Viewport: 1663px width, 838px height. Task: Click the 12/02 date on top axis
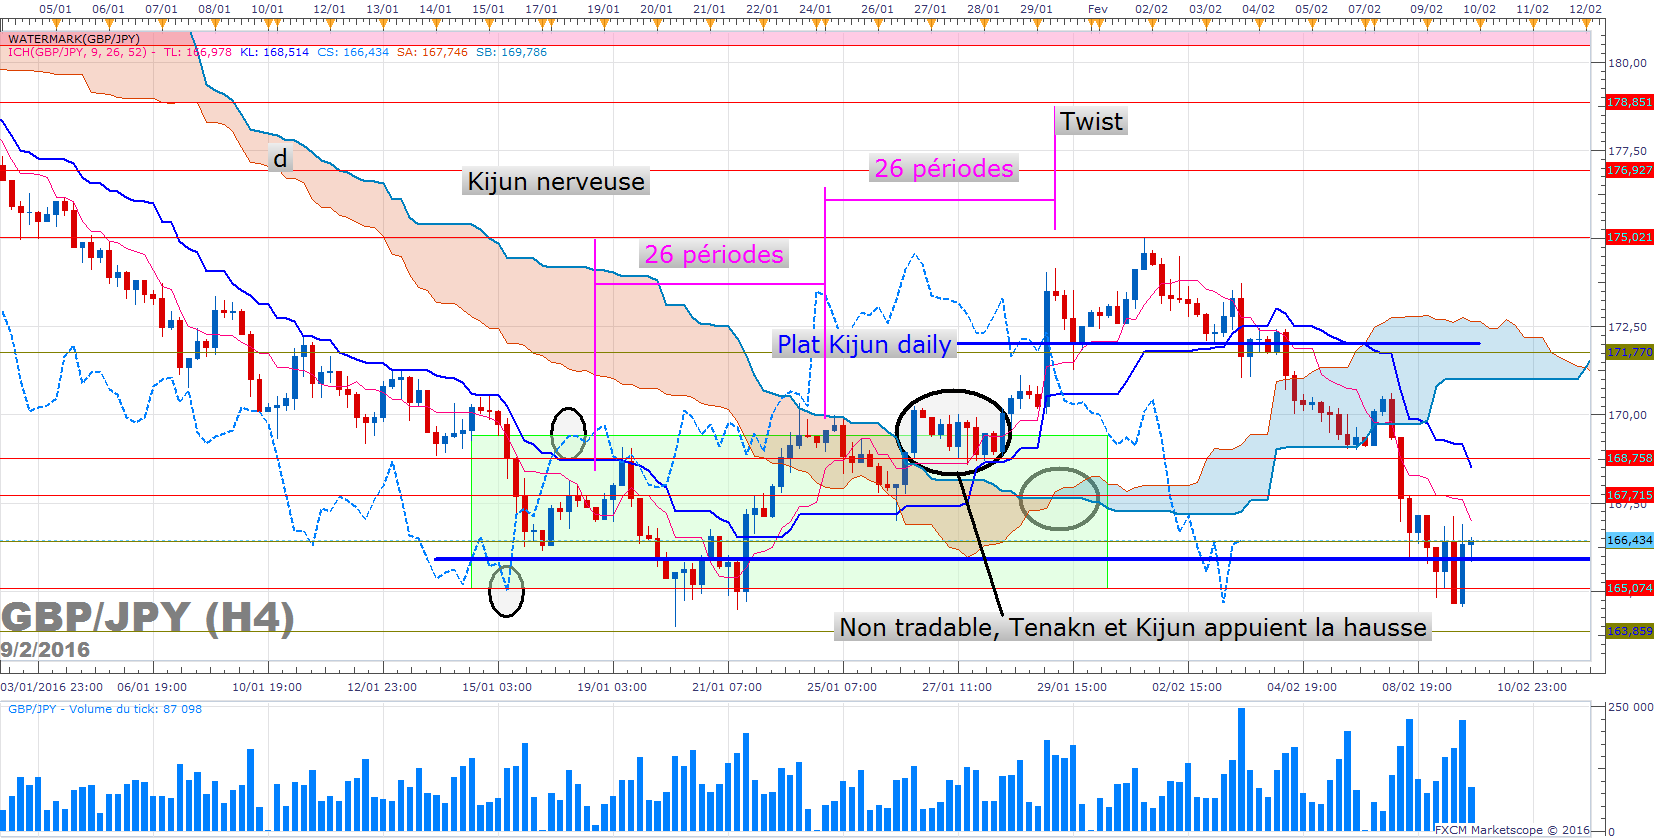pyautogui.click(x=1586, y=9)
